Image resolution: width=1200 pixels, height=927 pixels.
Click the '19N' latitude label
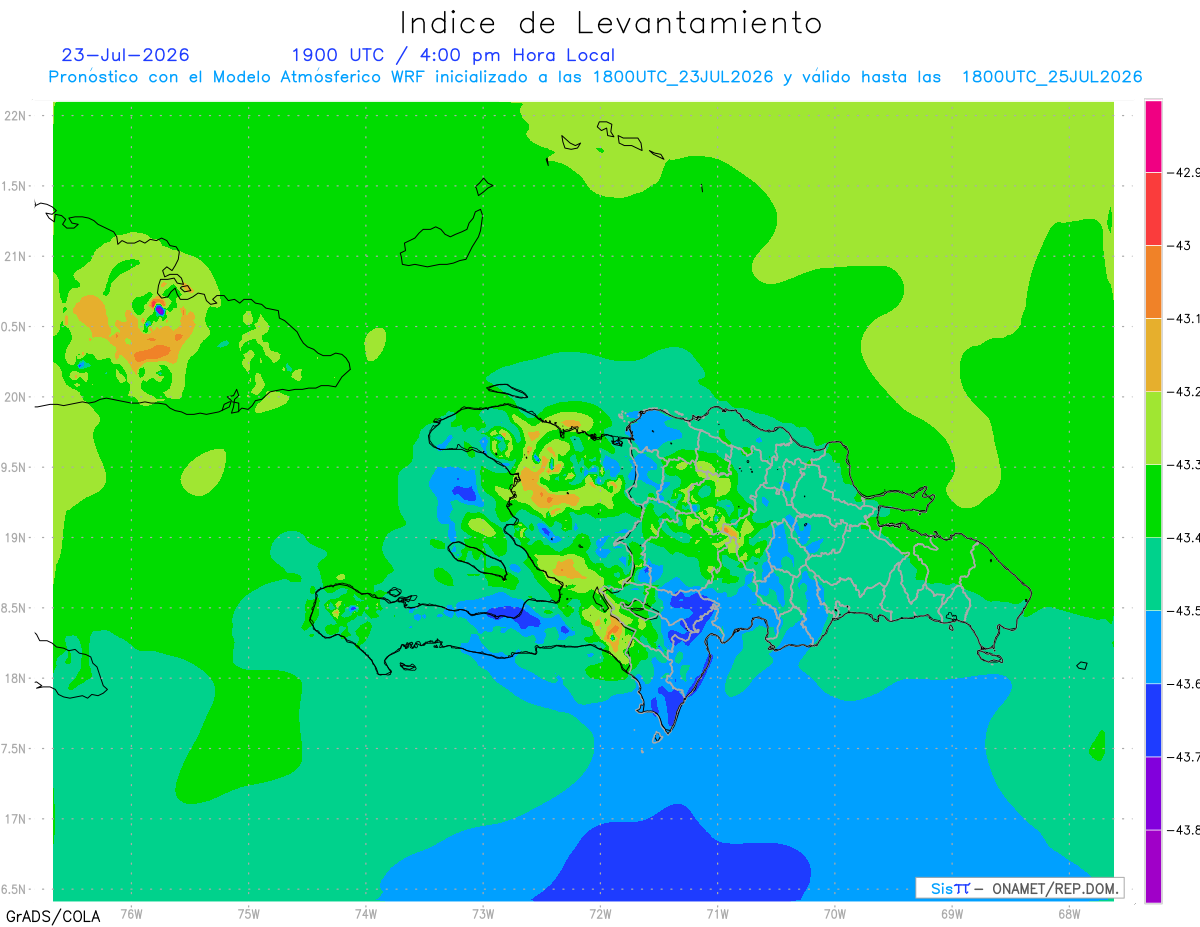point(15,538)
